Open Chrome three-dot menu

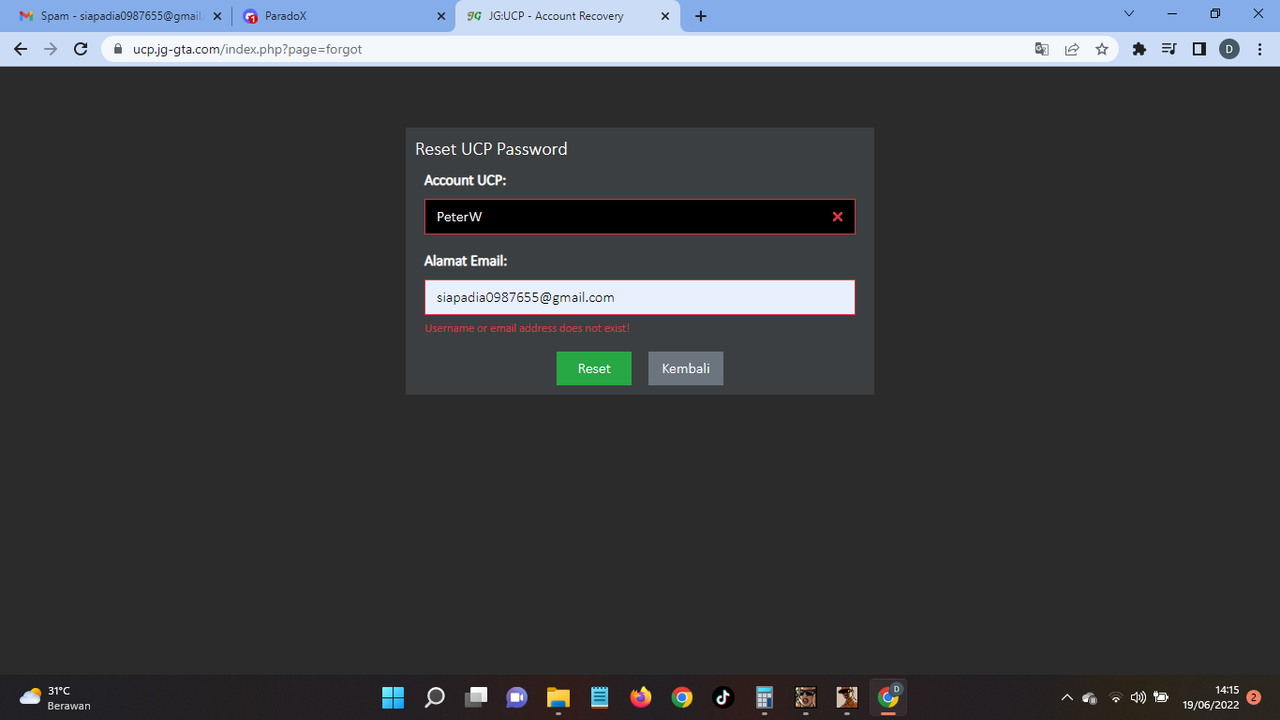click(x=1259, y=49)
